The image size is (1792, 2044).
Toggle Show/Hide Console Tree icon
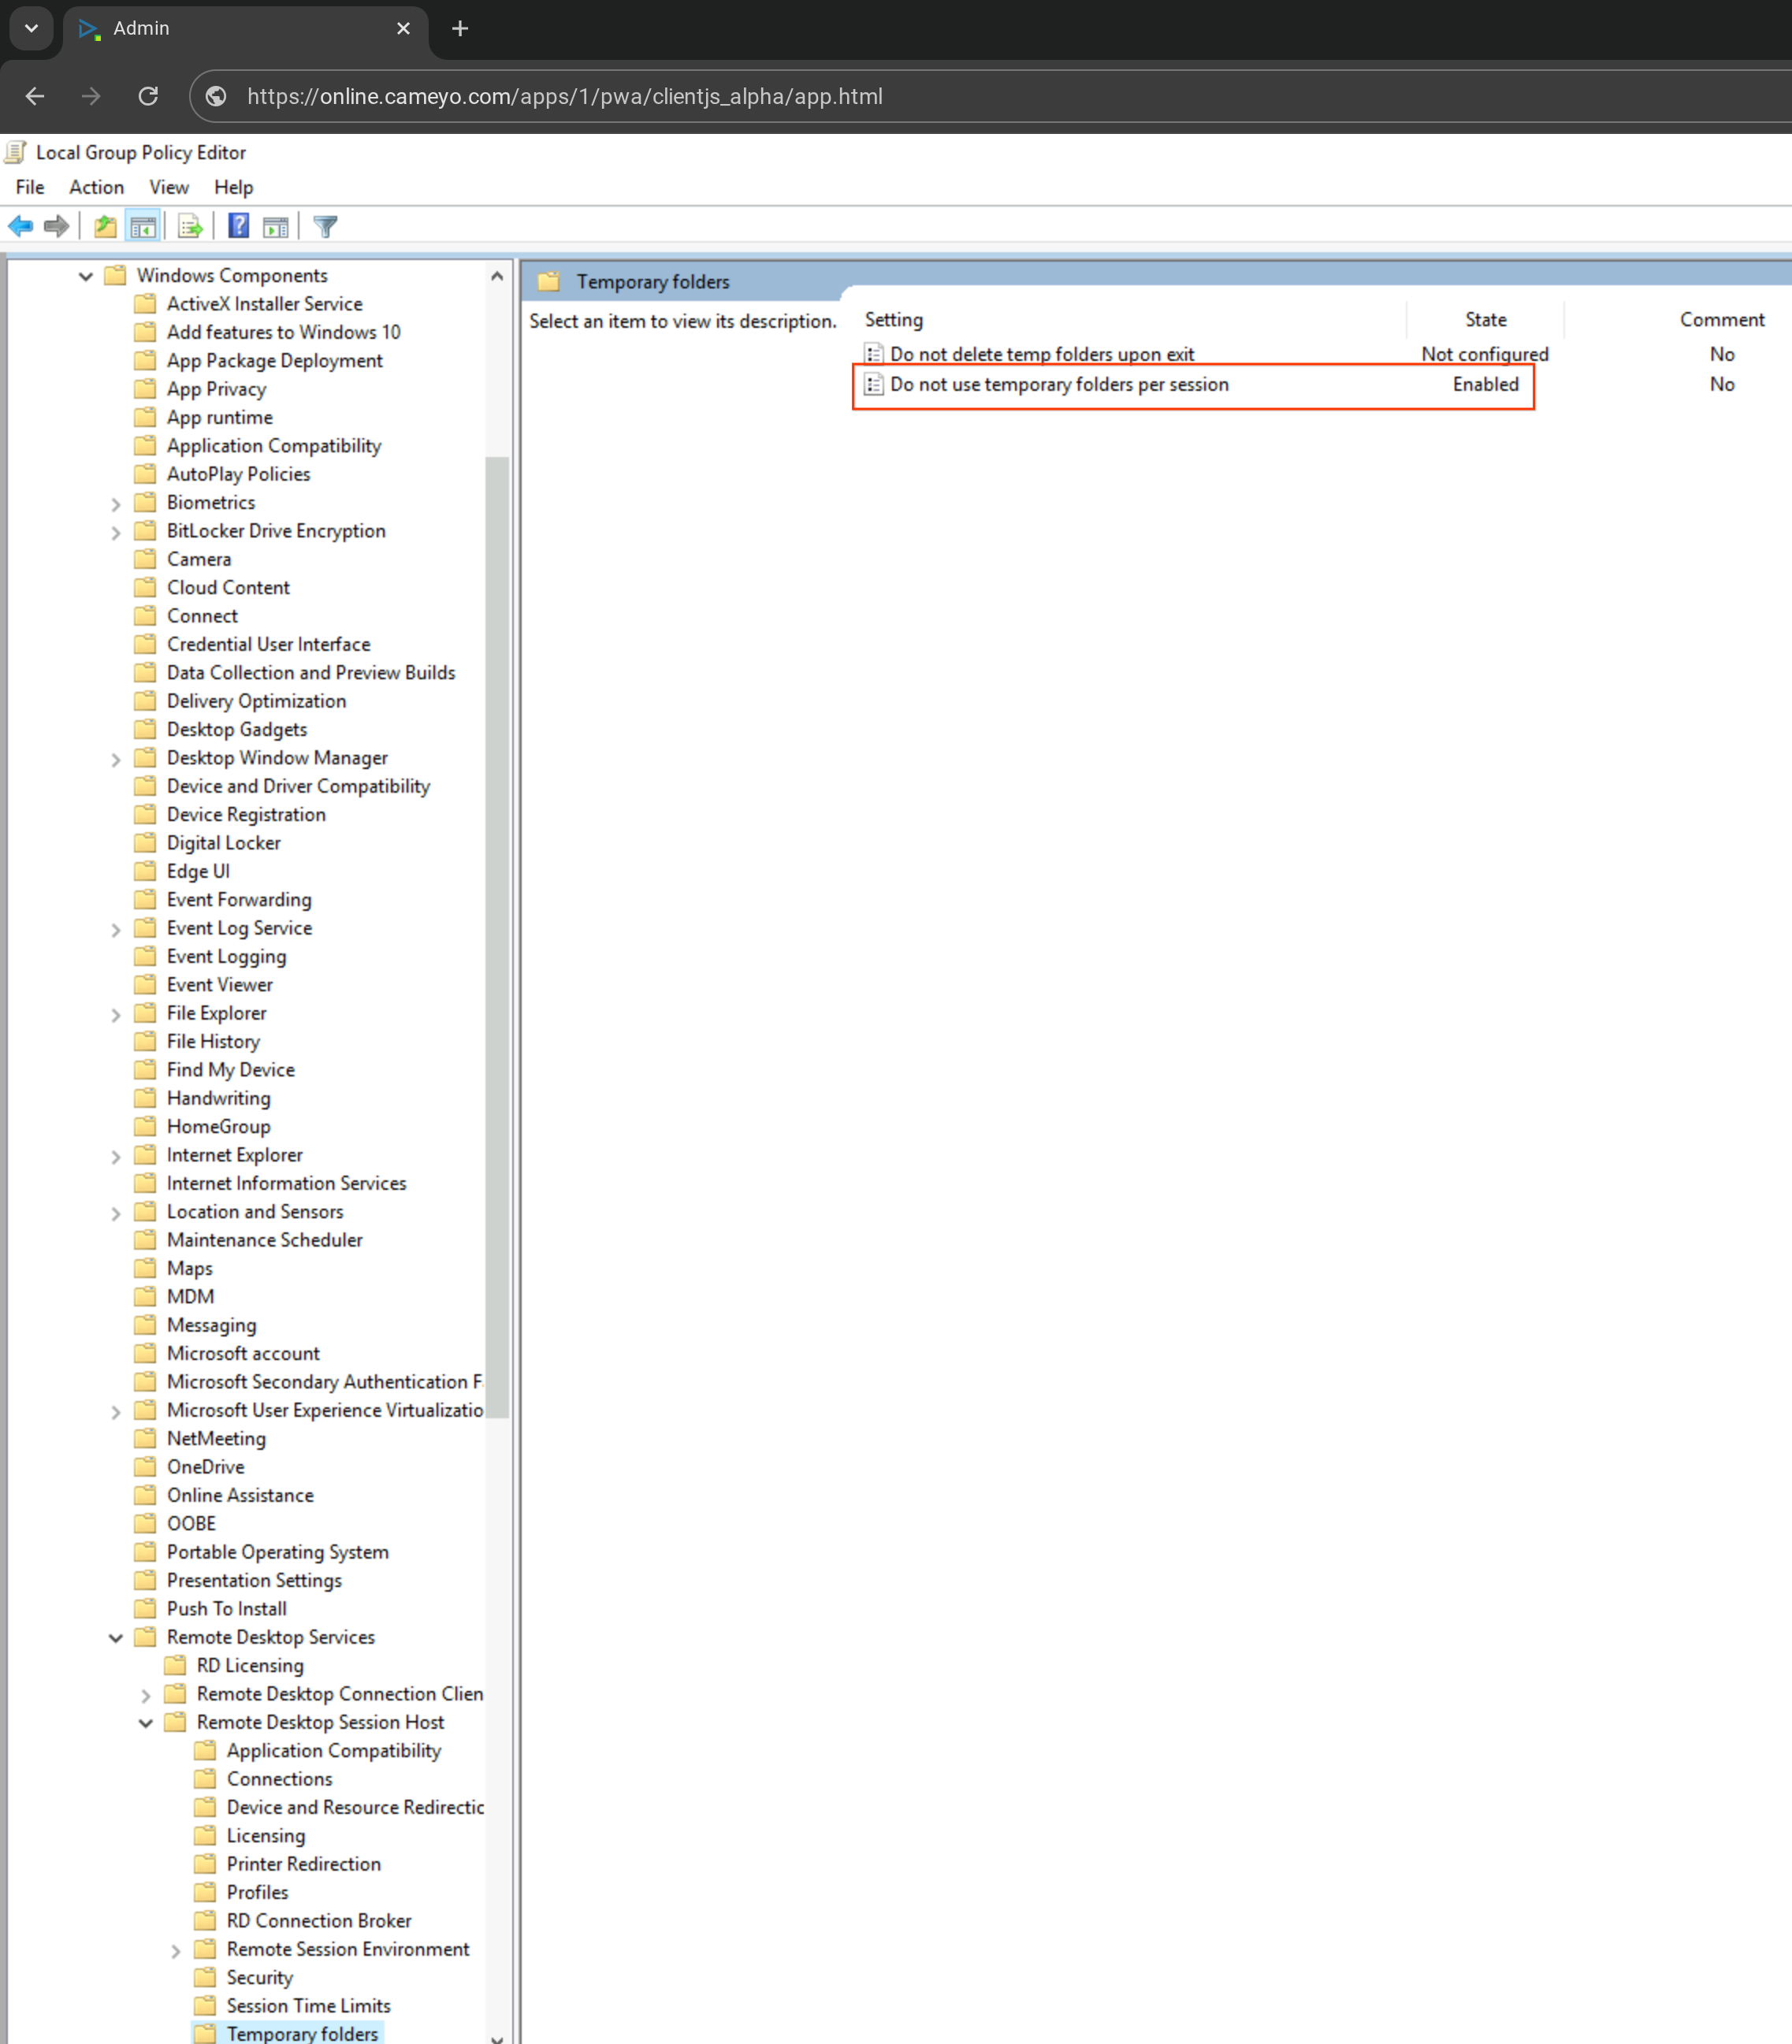click(143, 227)
